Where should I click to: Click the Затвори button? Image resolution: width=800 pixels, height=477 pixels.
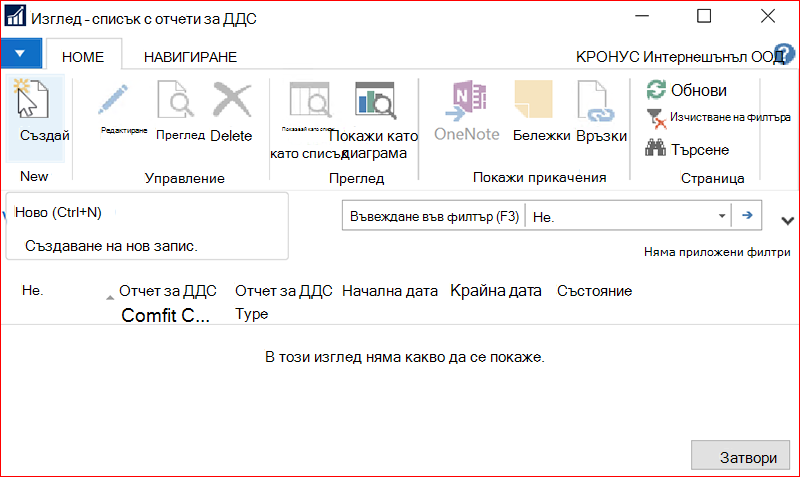point(740,456)
